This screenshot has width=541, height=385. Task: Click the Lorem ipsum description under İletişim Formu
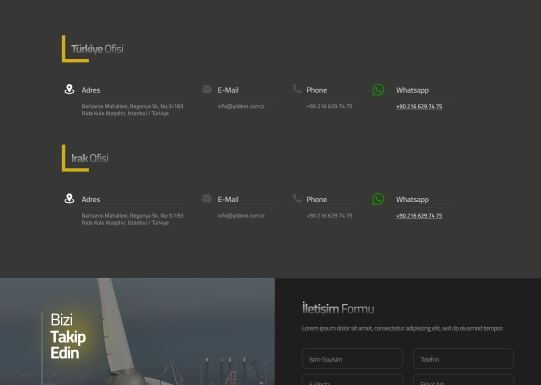403,328
